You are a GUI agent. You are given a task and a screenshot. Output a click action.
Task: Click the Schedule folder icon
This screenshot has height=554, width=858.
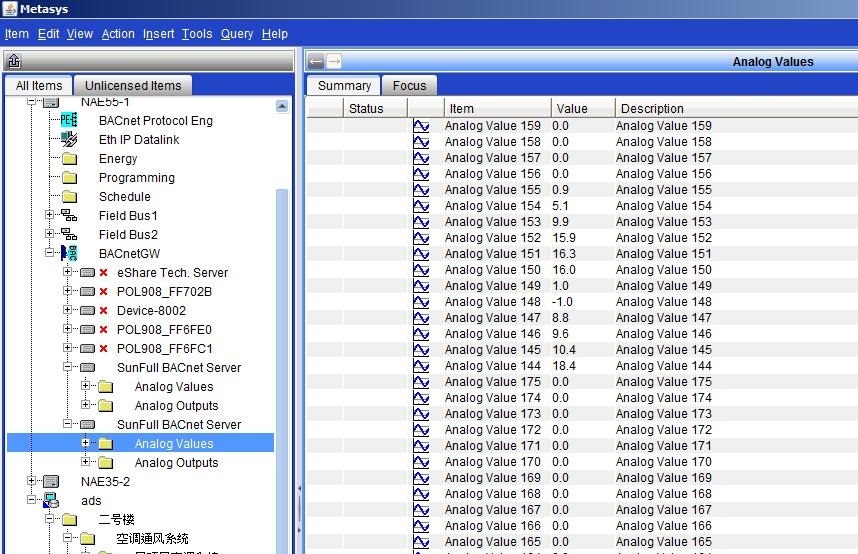pos(69,197)
